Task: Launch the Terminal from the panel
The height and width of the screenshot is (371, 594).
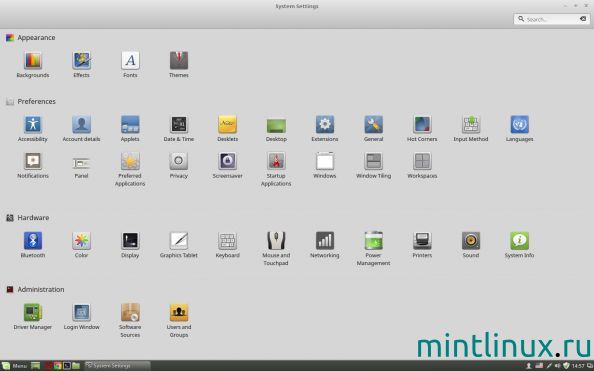Action: pos(67,366)
